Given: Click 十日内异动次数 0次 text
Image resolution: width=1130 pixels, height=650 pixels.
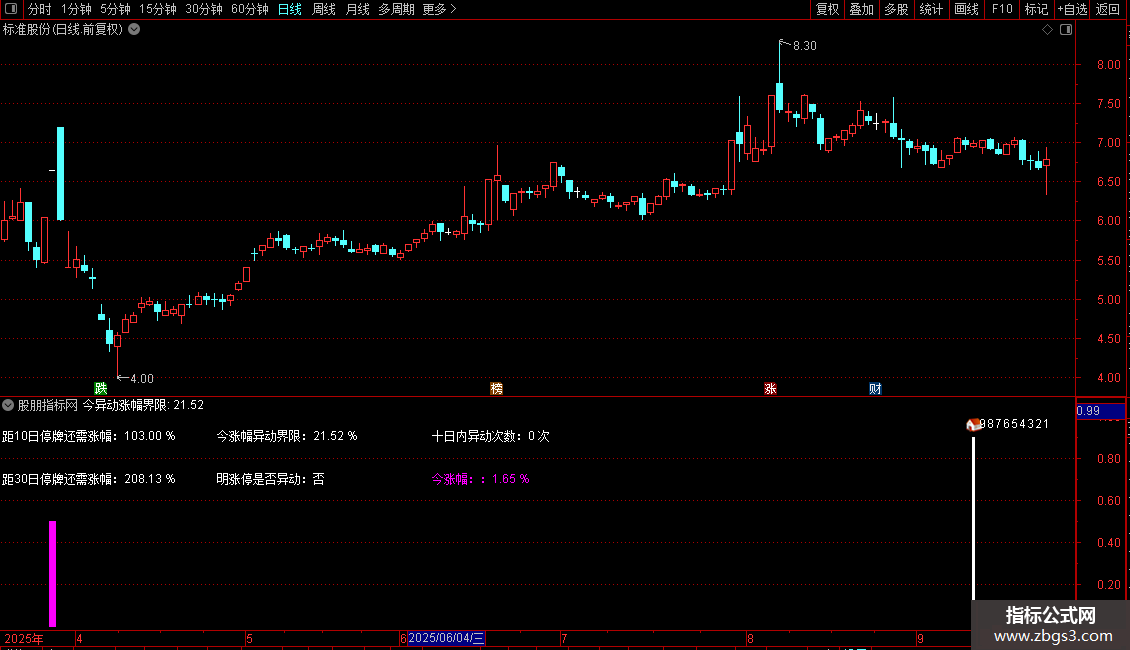Looking at the screenshot, I should click(490, 436).
